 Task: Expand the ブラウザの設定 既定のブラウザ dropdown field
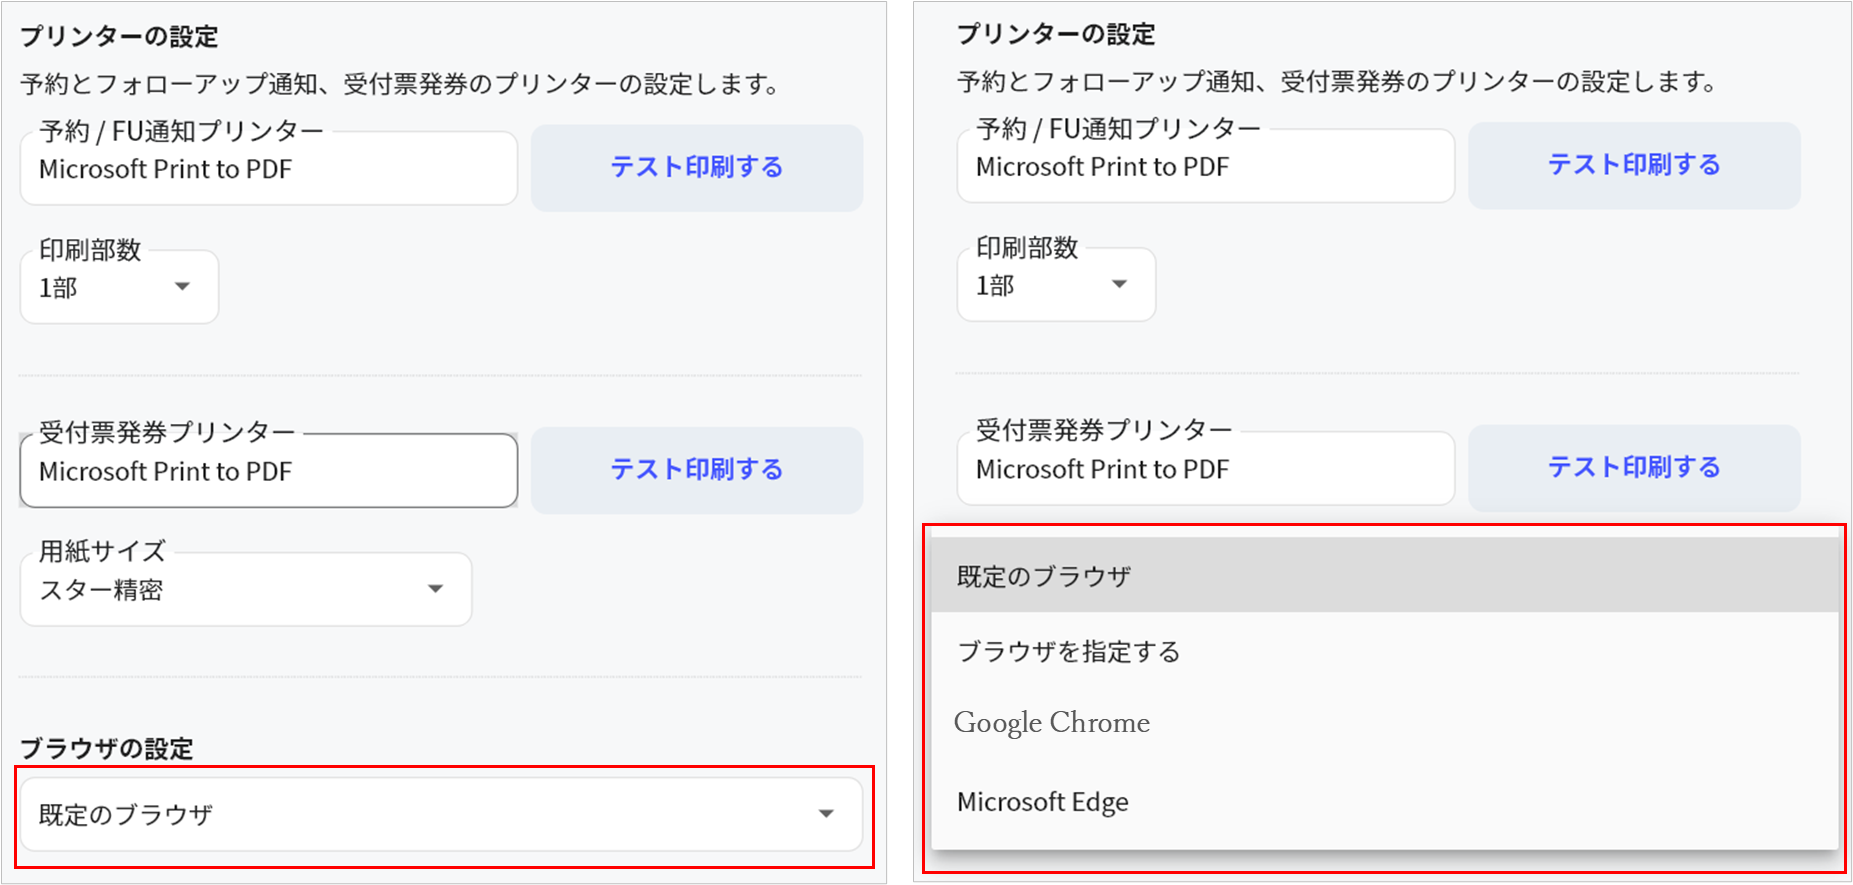pos(440,814)
